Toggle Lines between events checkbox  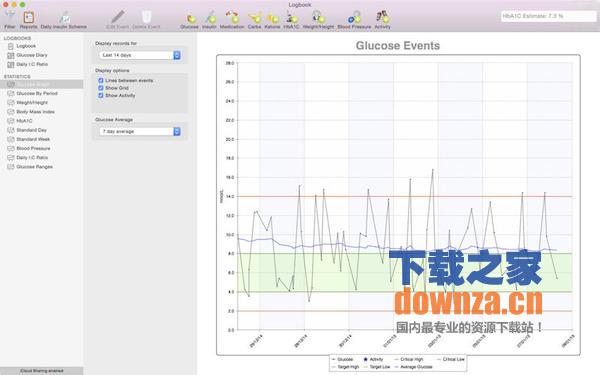101,80
